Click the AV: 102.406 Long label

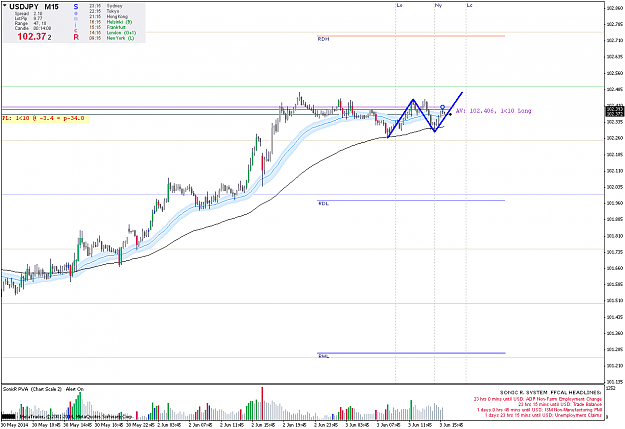click(493, 111)
